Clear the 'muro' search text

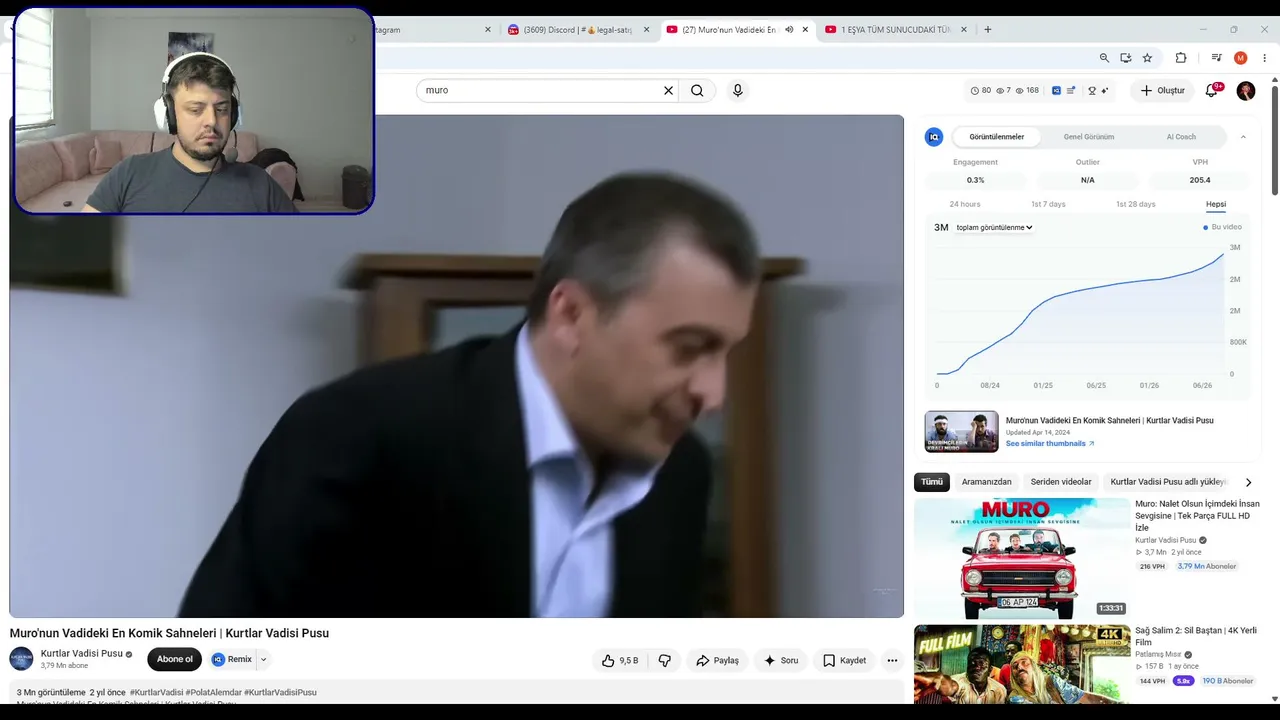click(668, 90)
